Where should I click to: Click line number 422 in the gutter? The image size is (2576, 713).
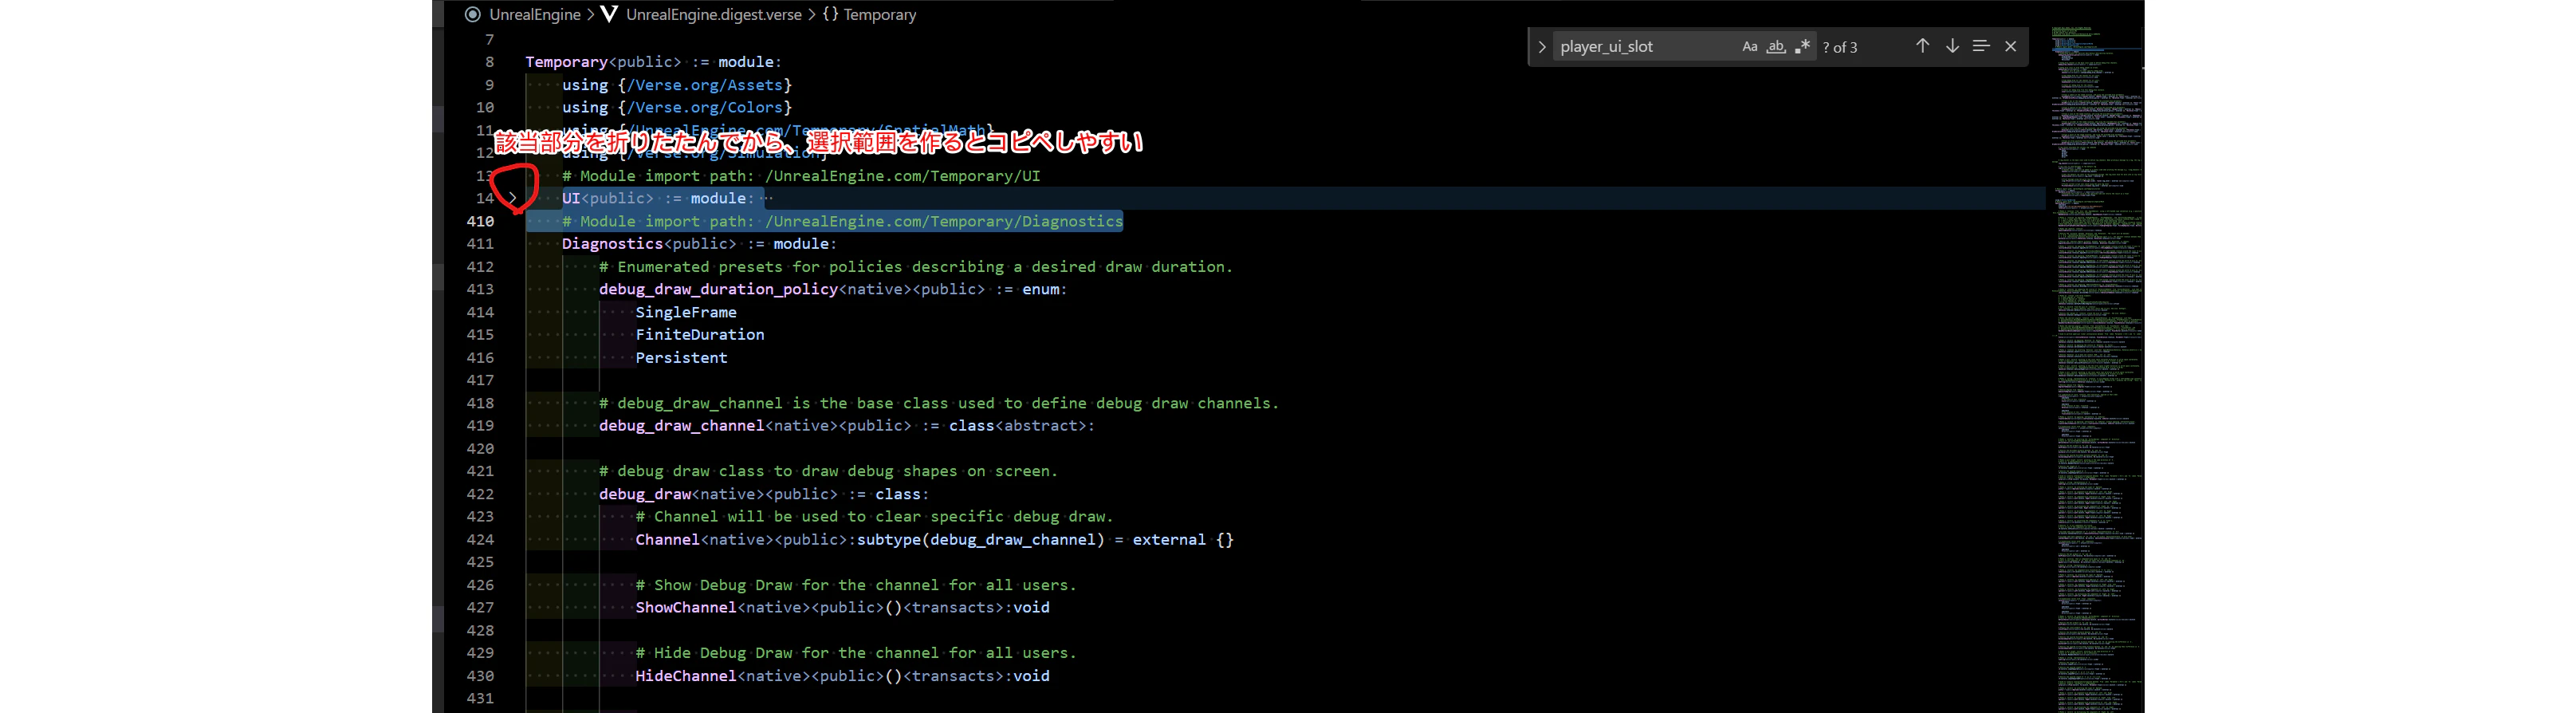(480, 494)
